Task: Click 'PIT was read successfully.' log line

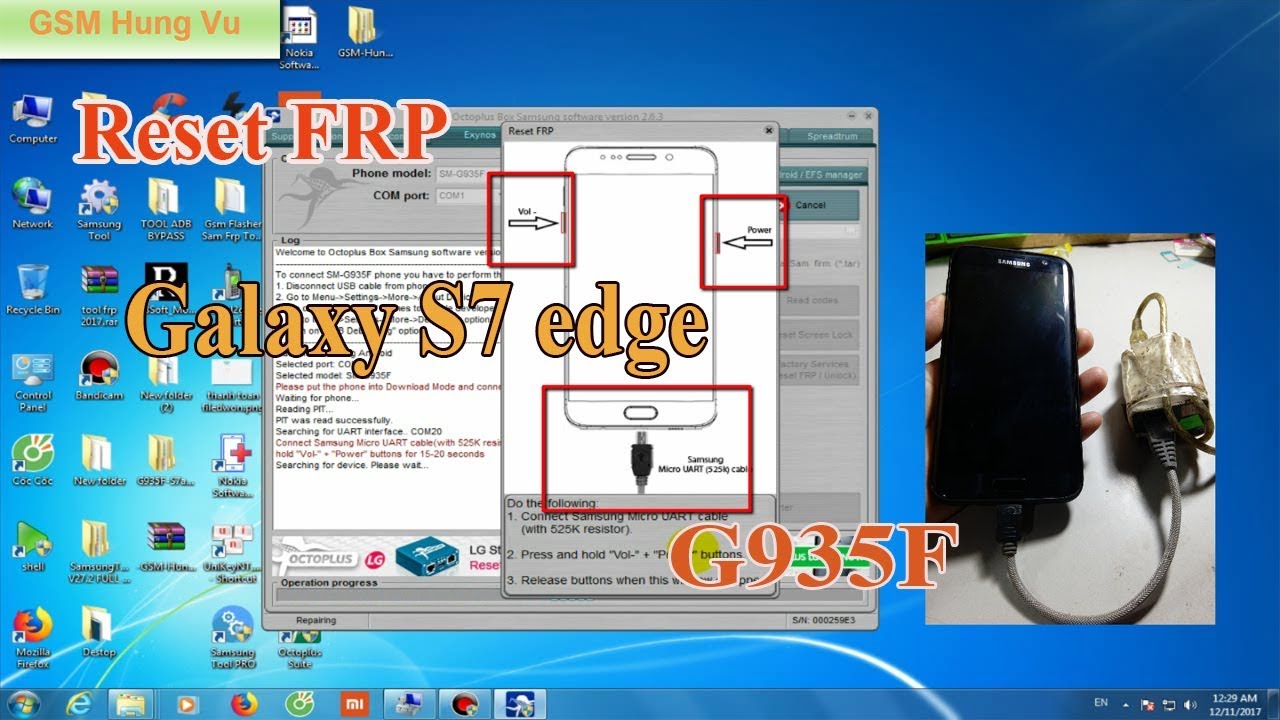Action: pos(335,420)
